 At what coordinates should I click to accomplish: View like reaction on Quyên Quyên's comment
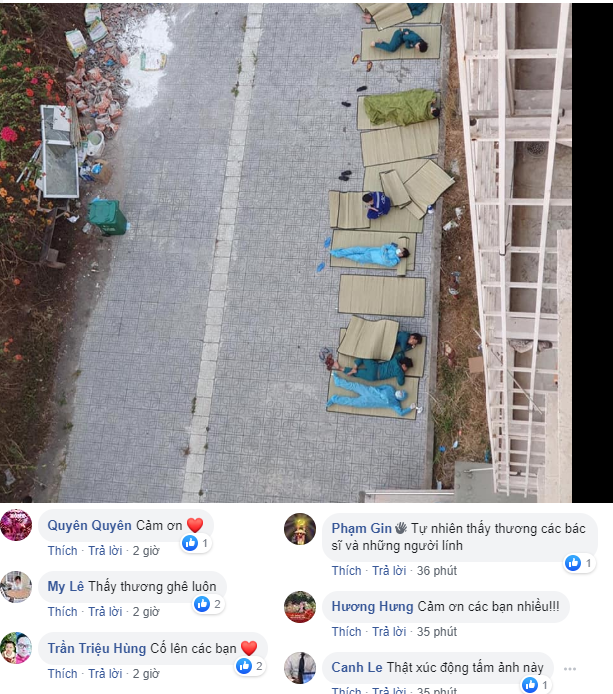(196, 543)
